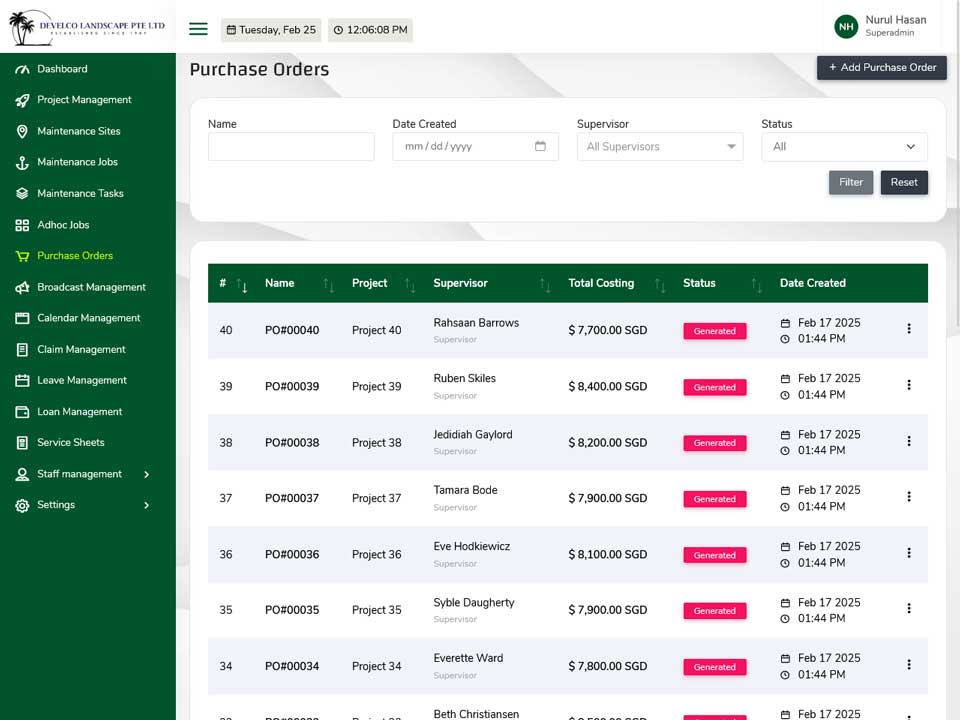
Task: Click the $ 8,400.00 SGD amount
Action: pyautogui.click(x=607, y=387)
